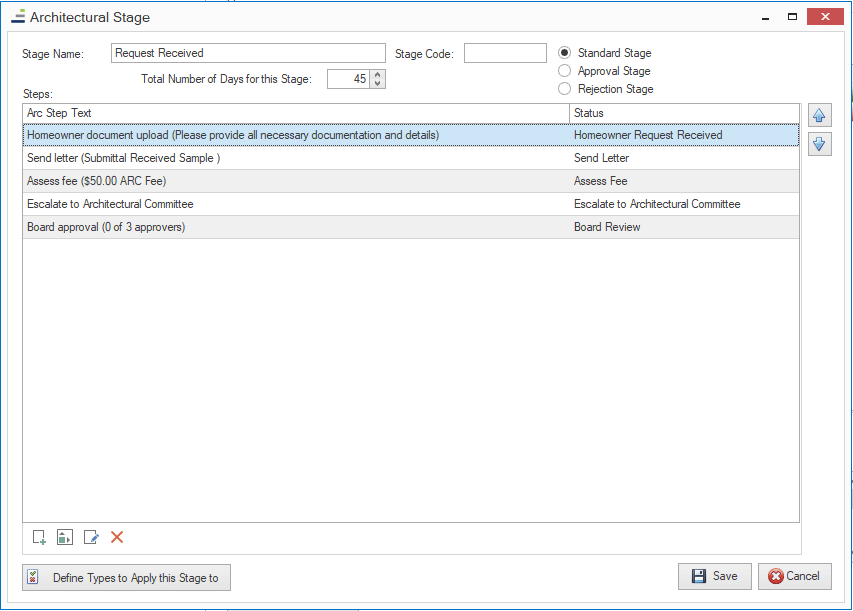
Task: Move the selected step down with the blue arrow
Action: [x=819, y=144]
